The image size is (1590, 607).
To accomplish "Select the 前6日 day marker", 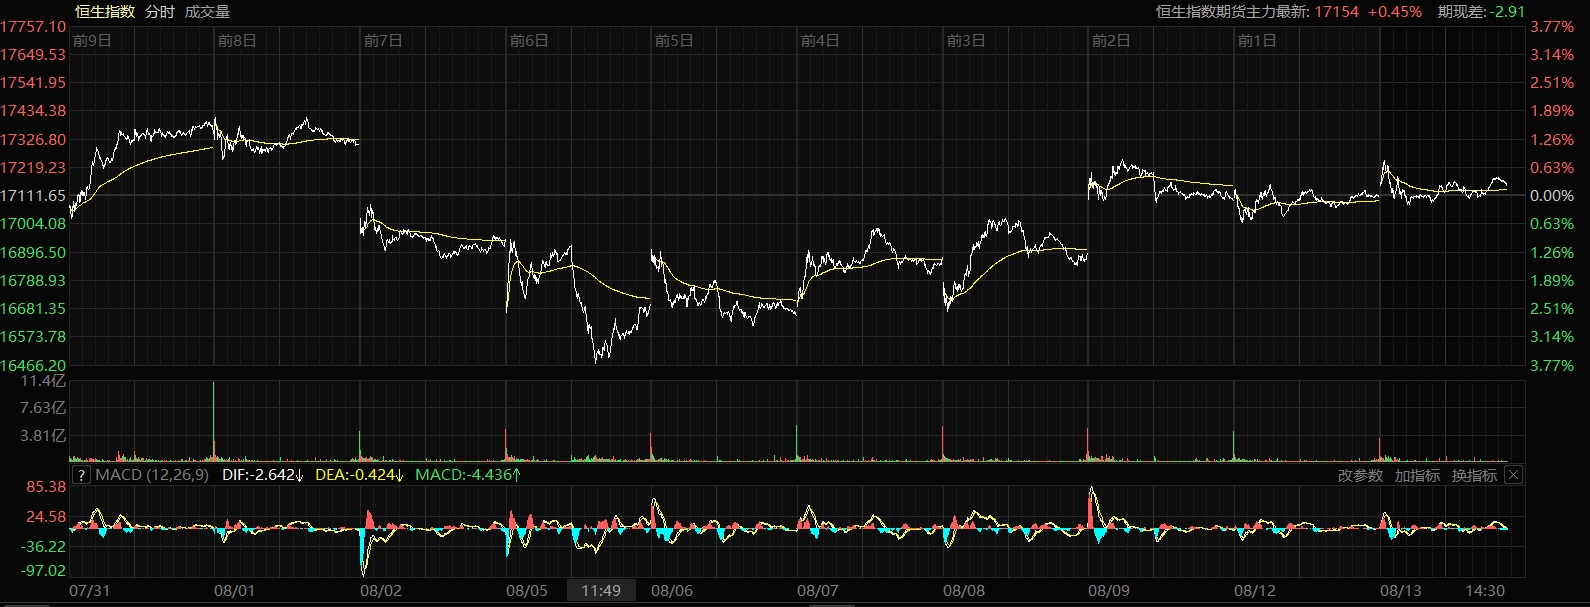I will point(529,41).
